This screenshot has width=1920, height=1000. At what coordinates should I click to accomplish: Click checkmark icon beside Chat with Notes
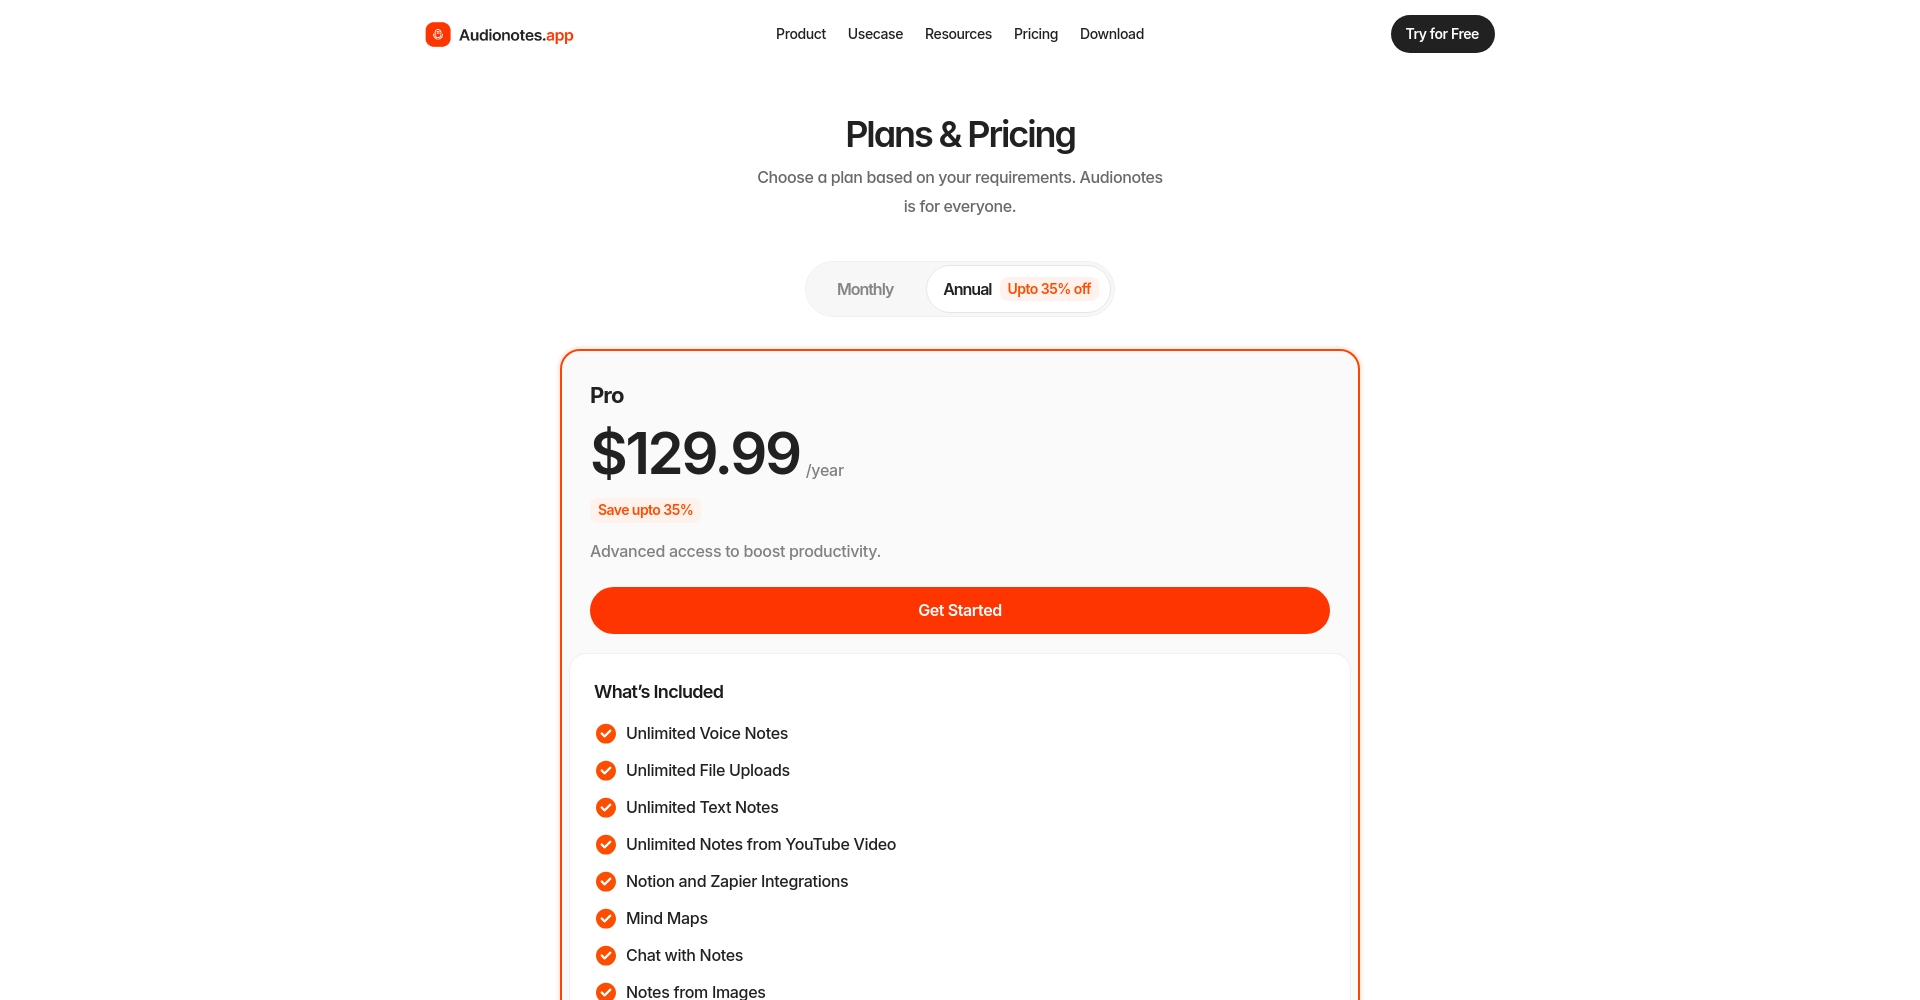(606, 956)
